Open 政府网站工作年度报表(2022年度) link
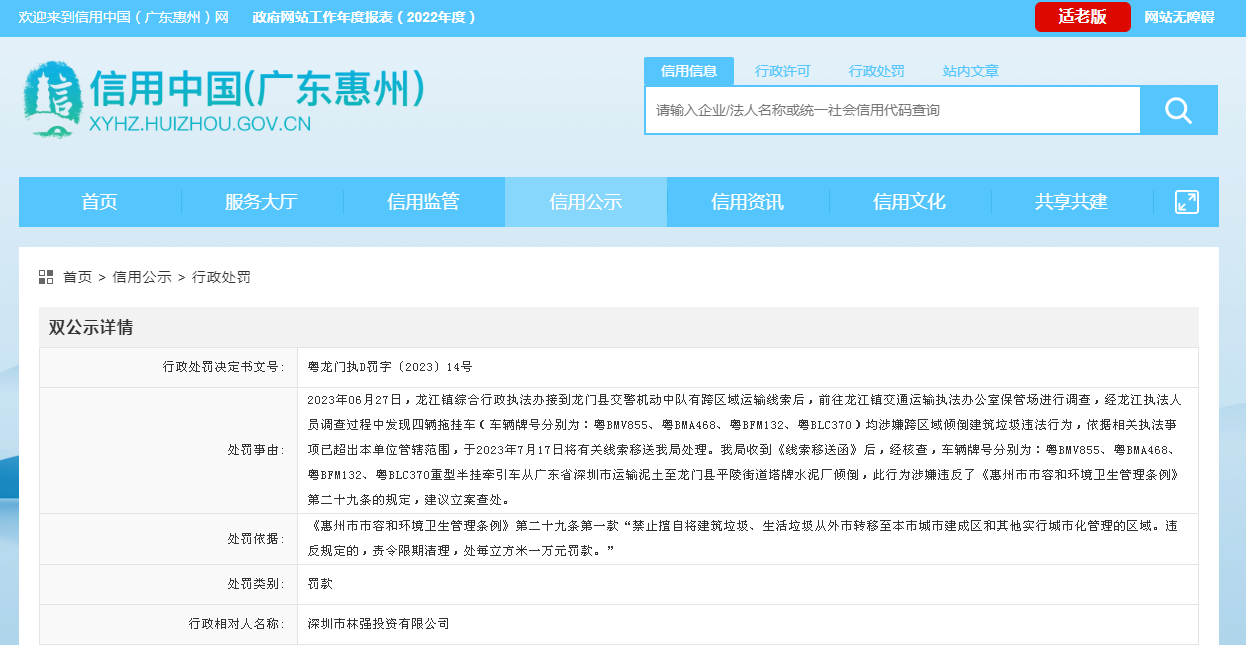The height and width of the screenshot is (645, 1246). [x=364, y=17]
